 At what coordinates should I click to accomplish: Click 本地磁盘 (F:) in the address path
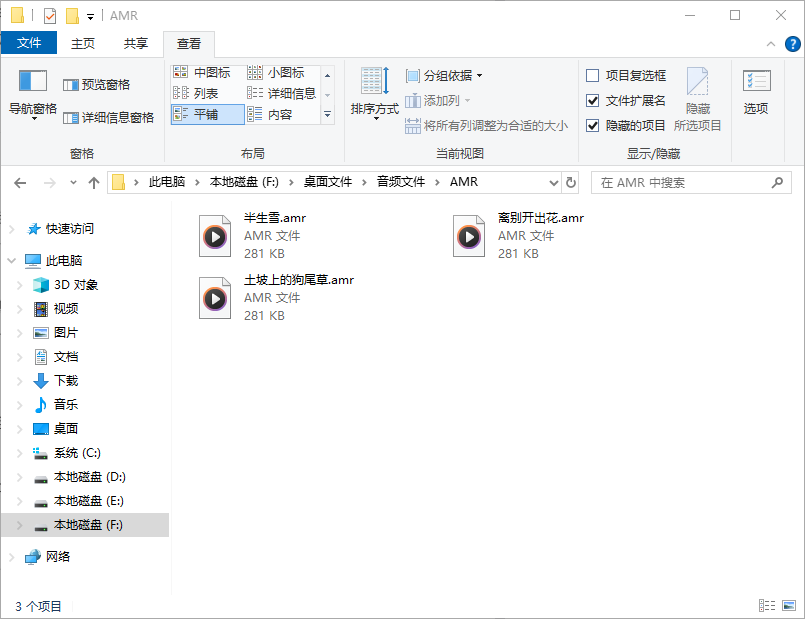click(x=244, y=182)
